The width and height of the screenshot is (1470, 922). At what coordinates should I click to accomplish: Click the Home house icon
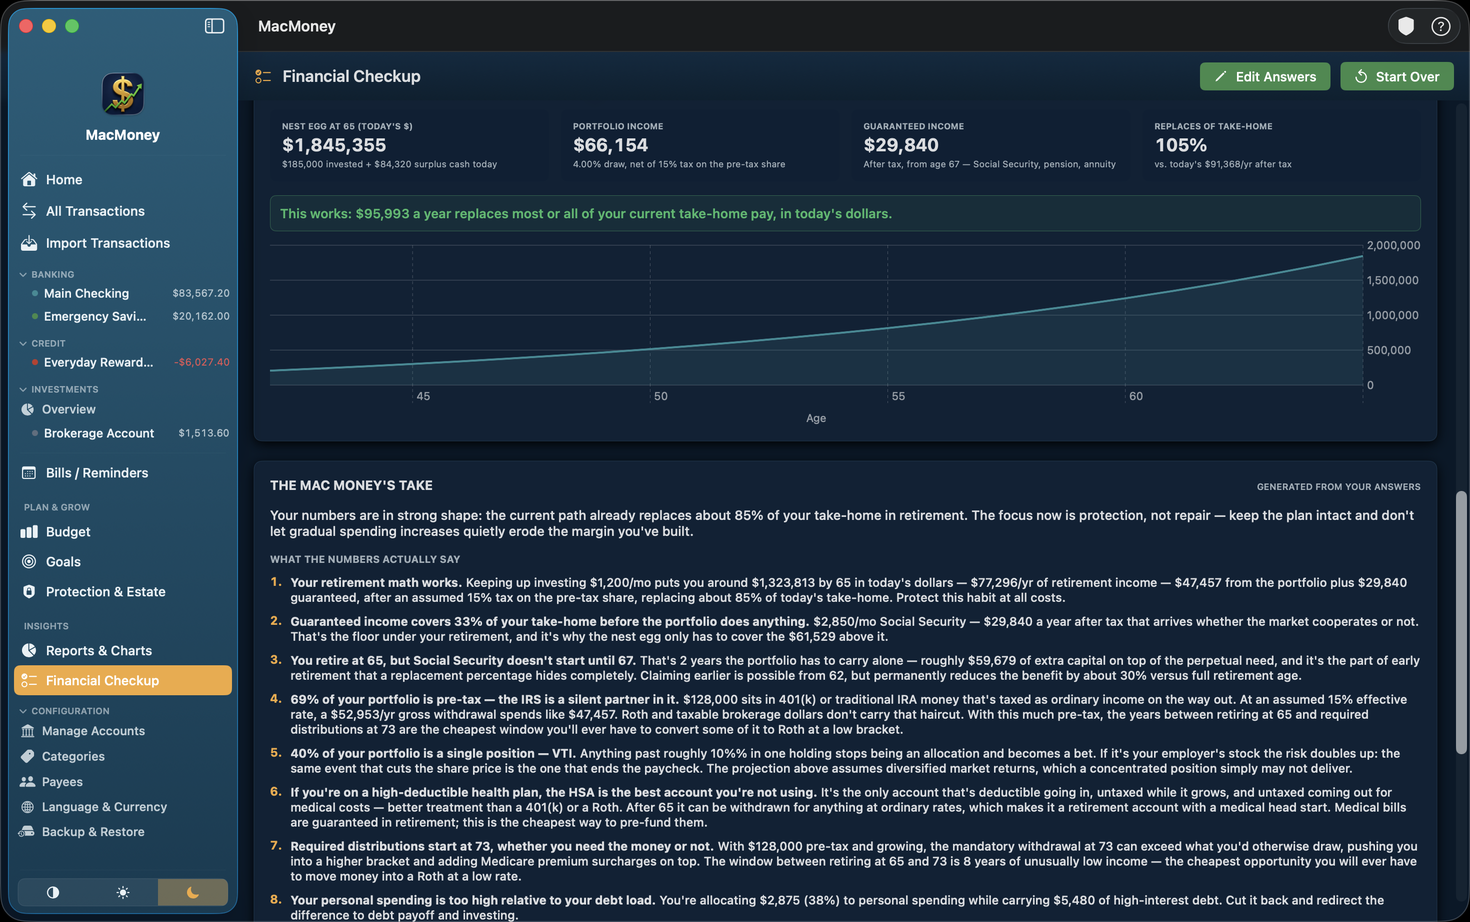[x=29, y=180]
